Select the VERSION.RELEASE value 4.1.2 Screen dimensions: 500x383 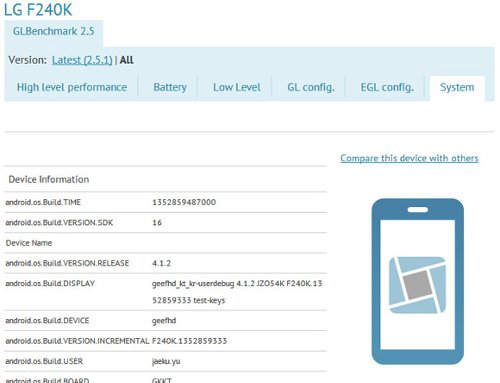click(x=161, y=263)
